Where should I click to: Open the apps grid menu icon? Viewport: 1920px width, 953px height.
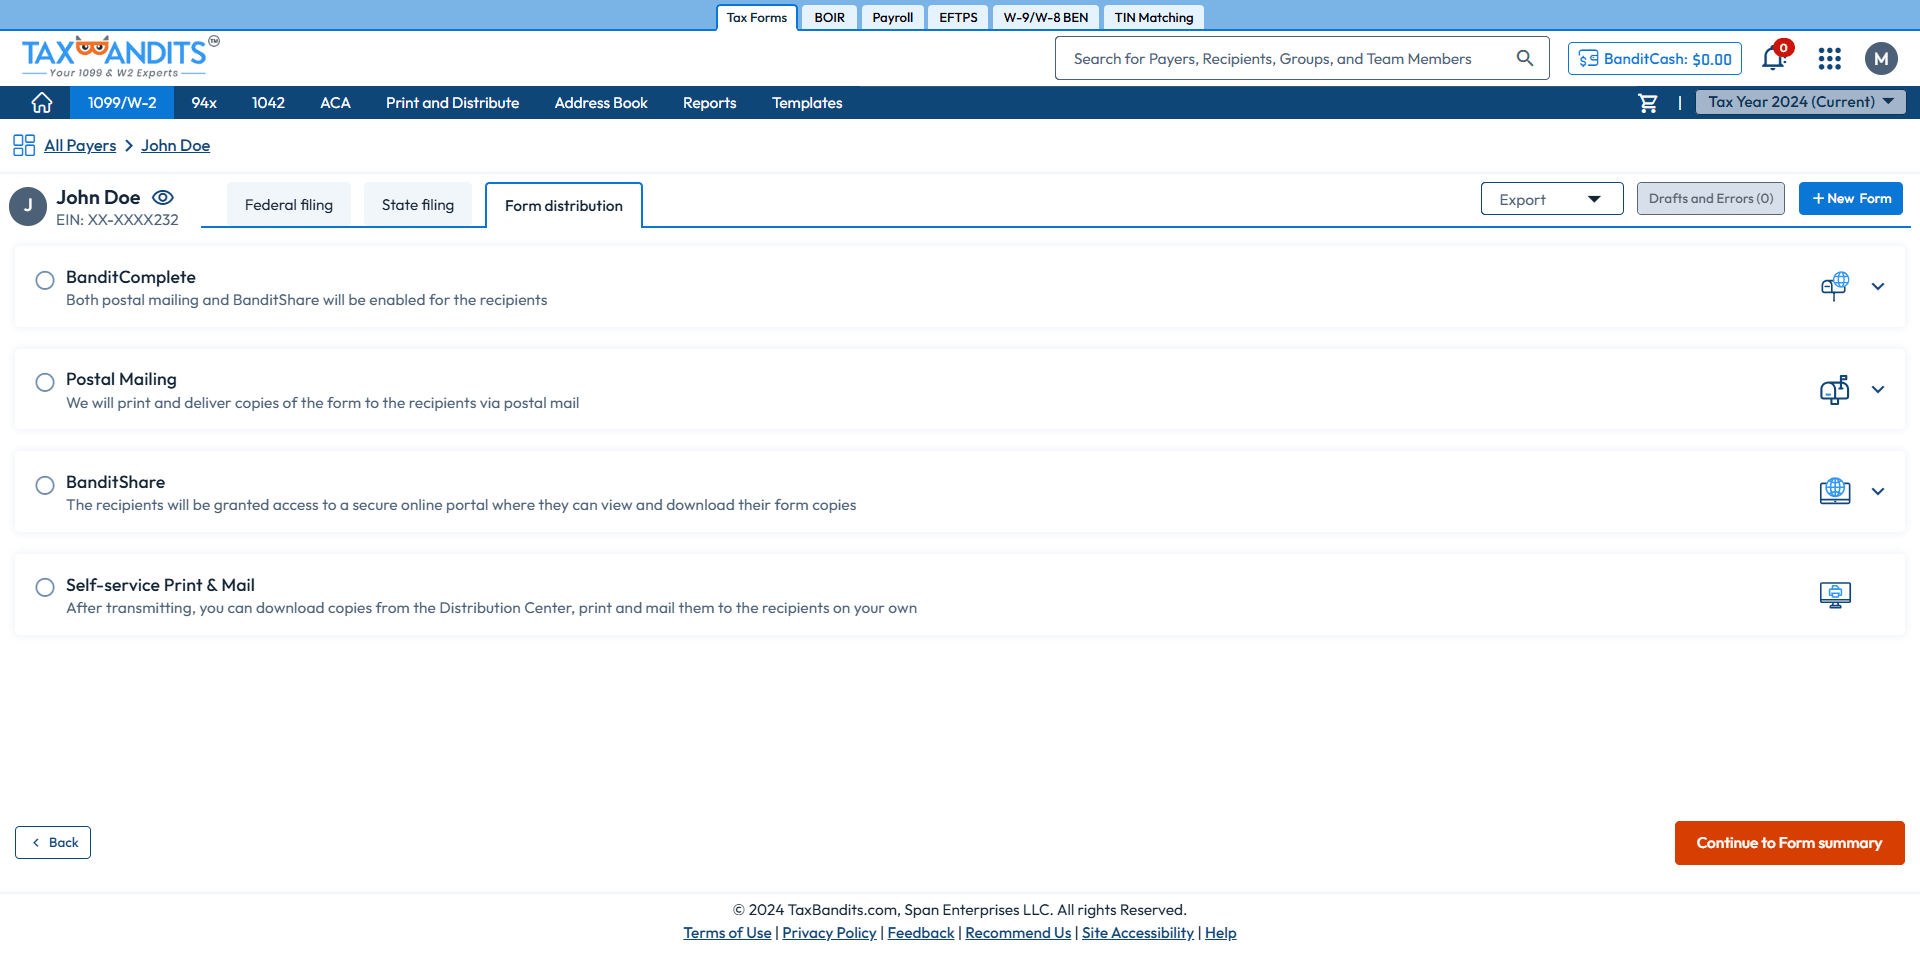[1830, 59]
